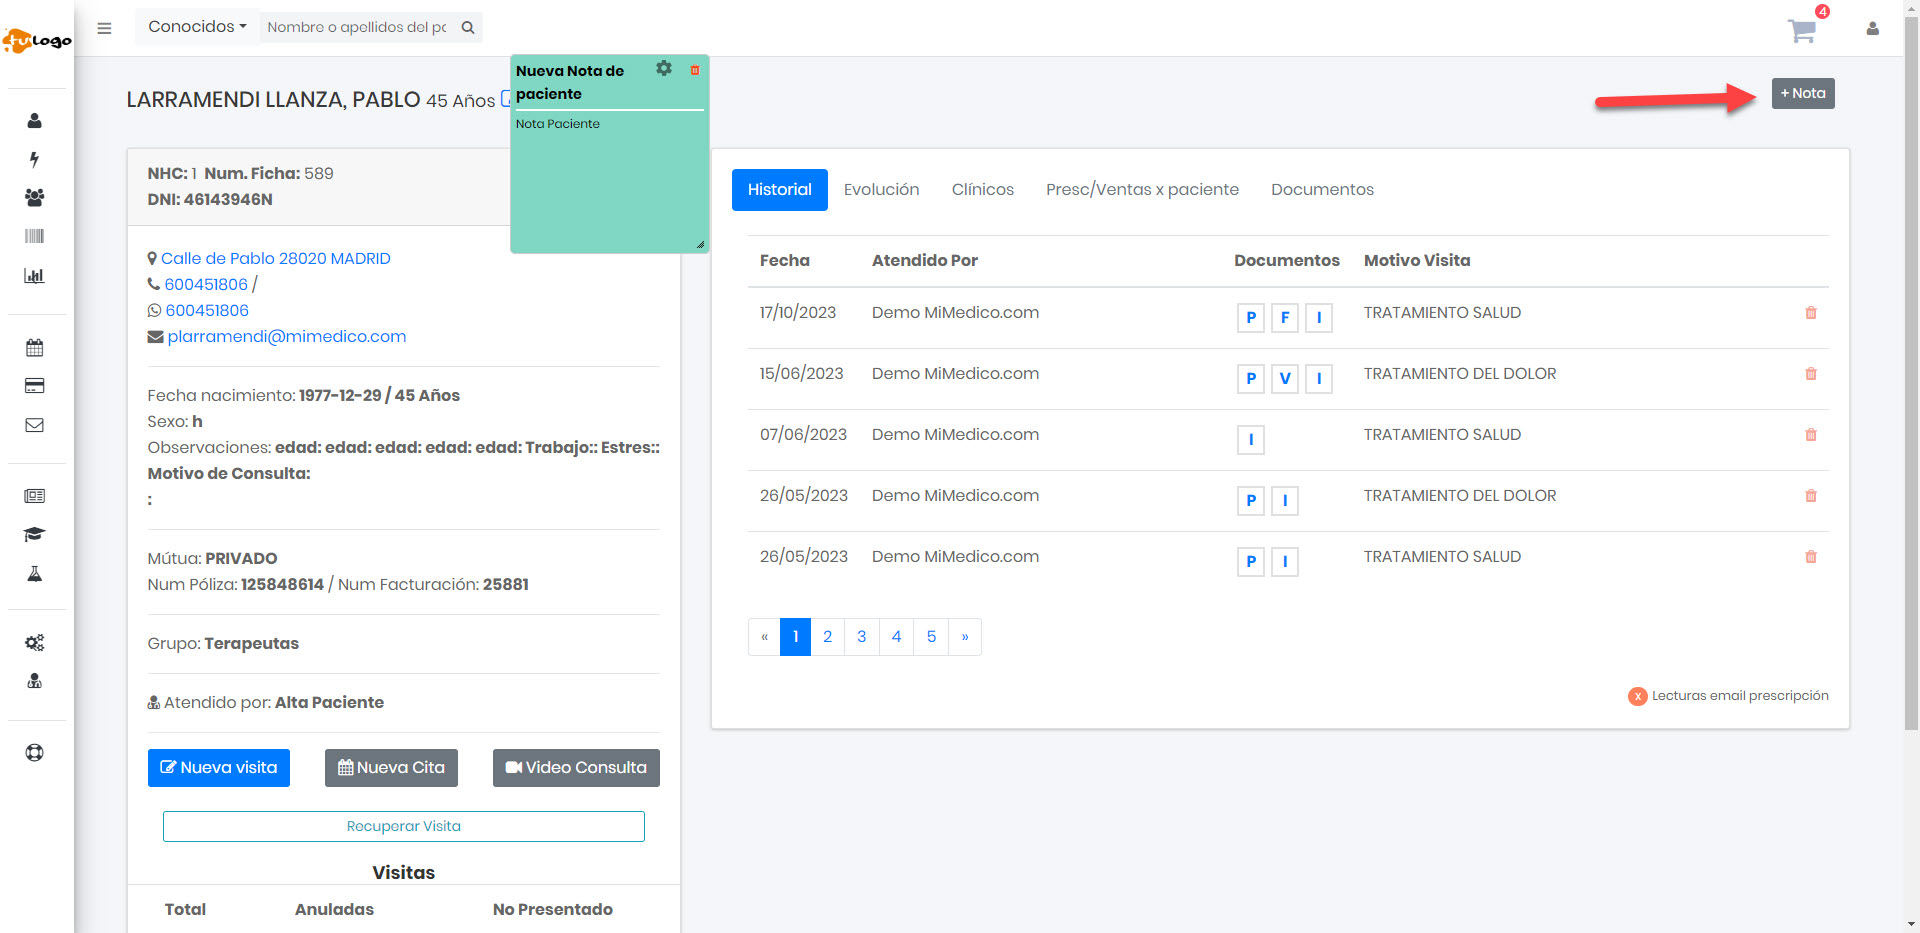The image size is (1920, 933).
Task: Open the patient email address link
Action: tap(286, 337)
